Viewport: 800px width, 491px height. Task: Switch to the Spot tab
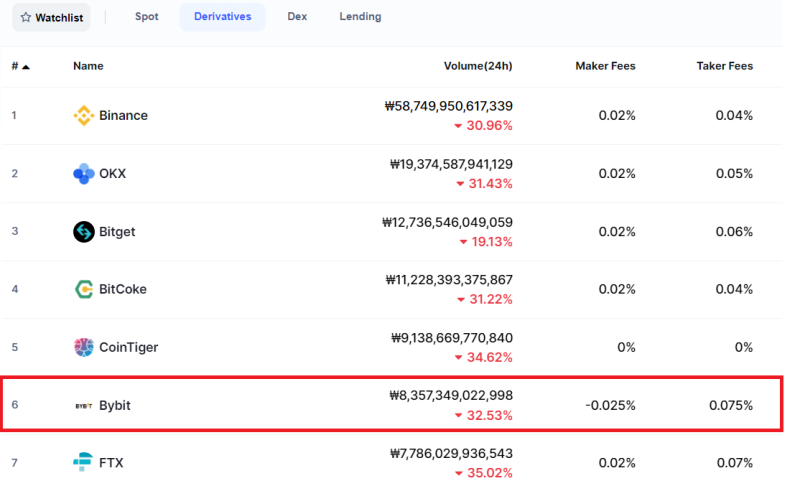(146, 17)
